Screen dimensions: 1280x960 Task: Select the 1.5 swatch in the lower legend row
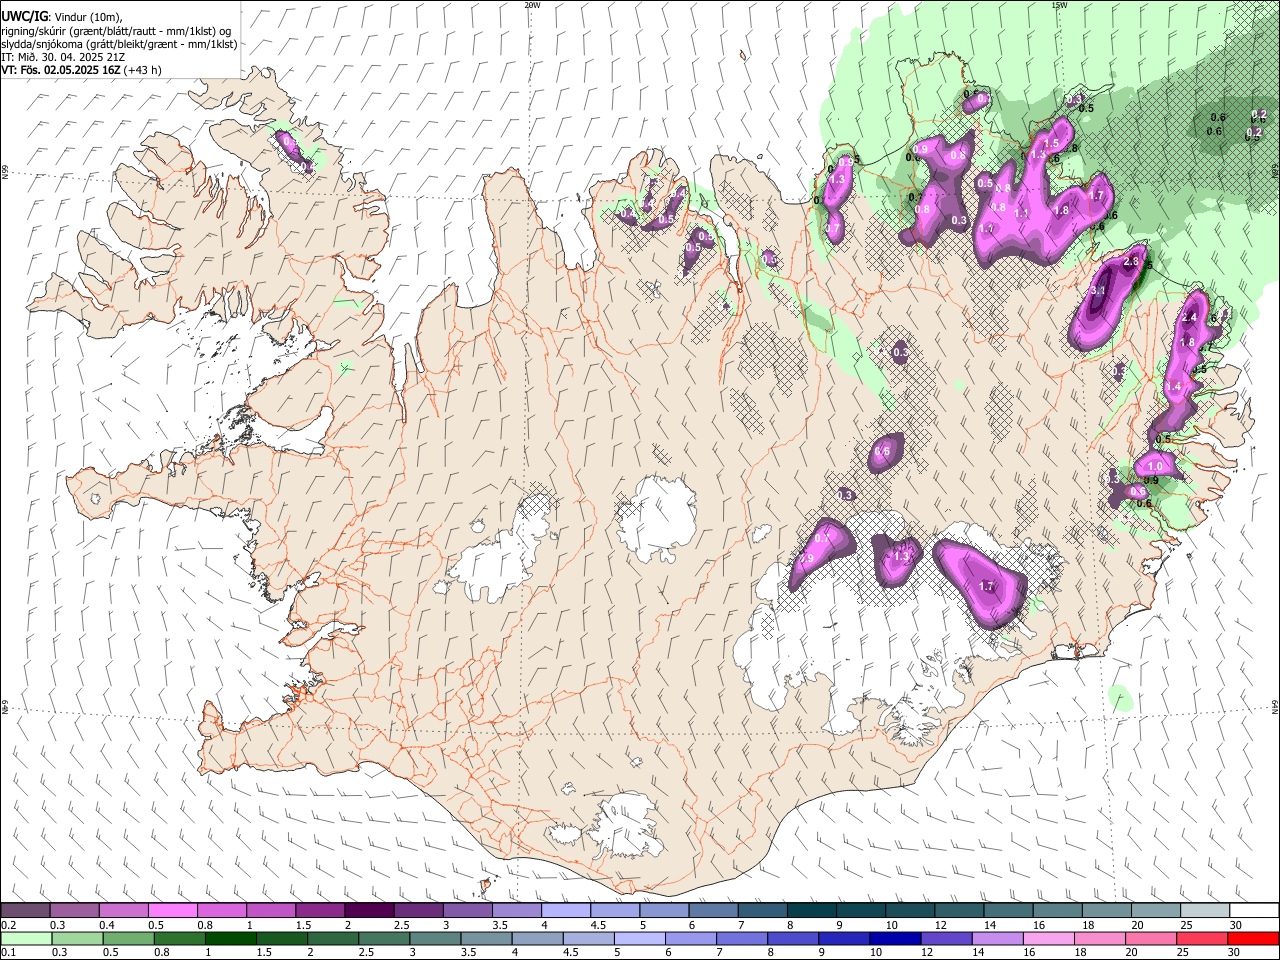coord(281,938)
